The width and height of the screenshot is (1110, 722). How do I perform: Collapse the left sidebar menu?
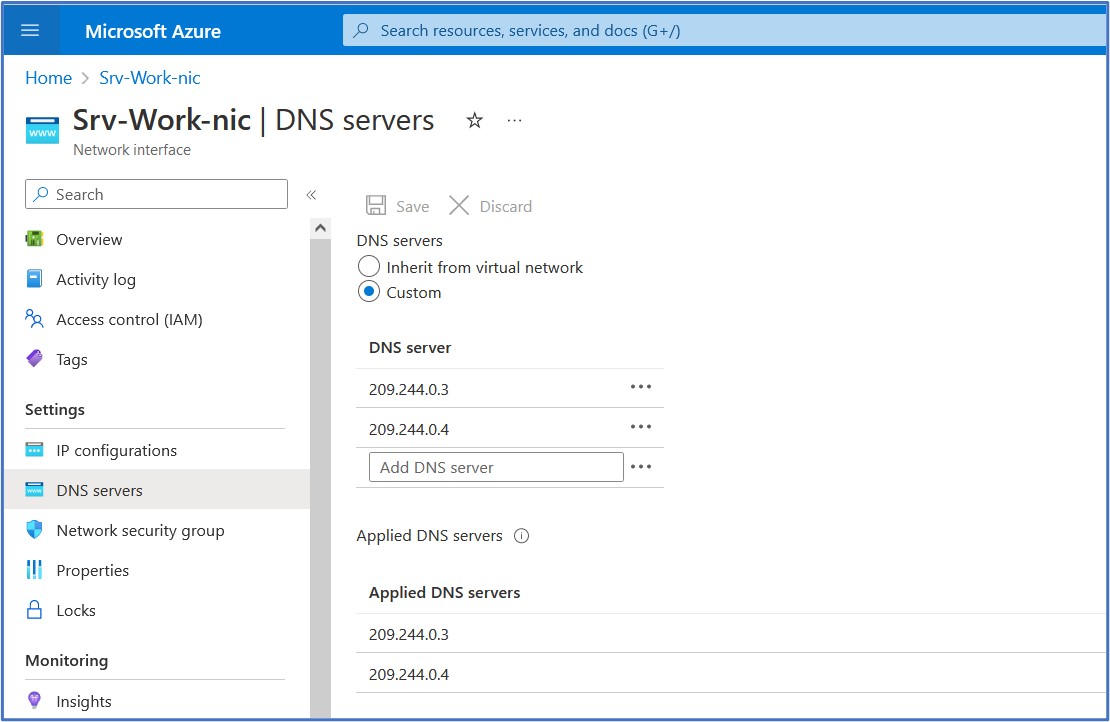pyautogui.click(x=311, y=195)
